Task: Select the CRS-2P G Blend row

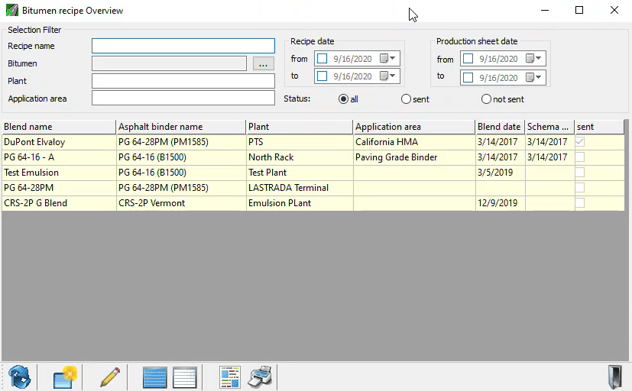Action: pyautogui.click(x=313, y=203)
